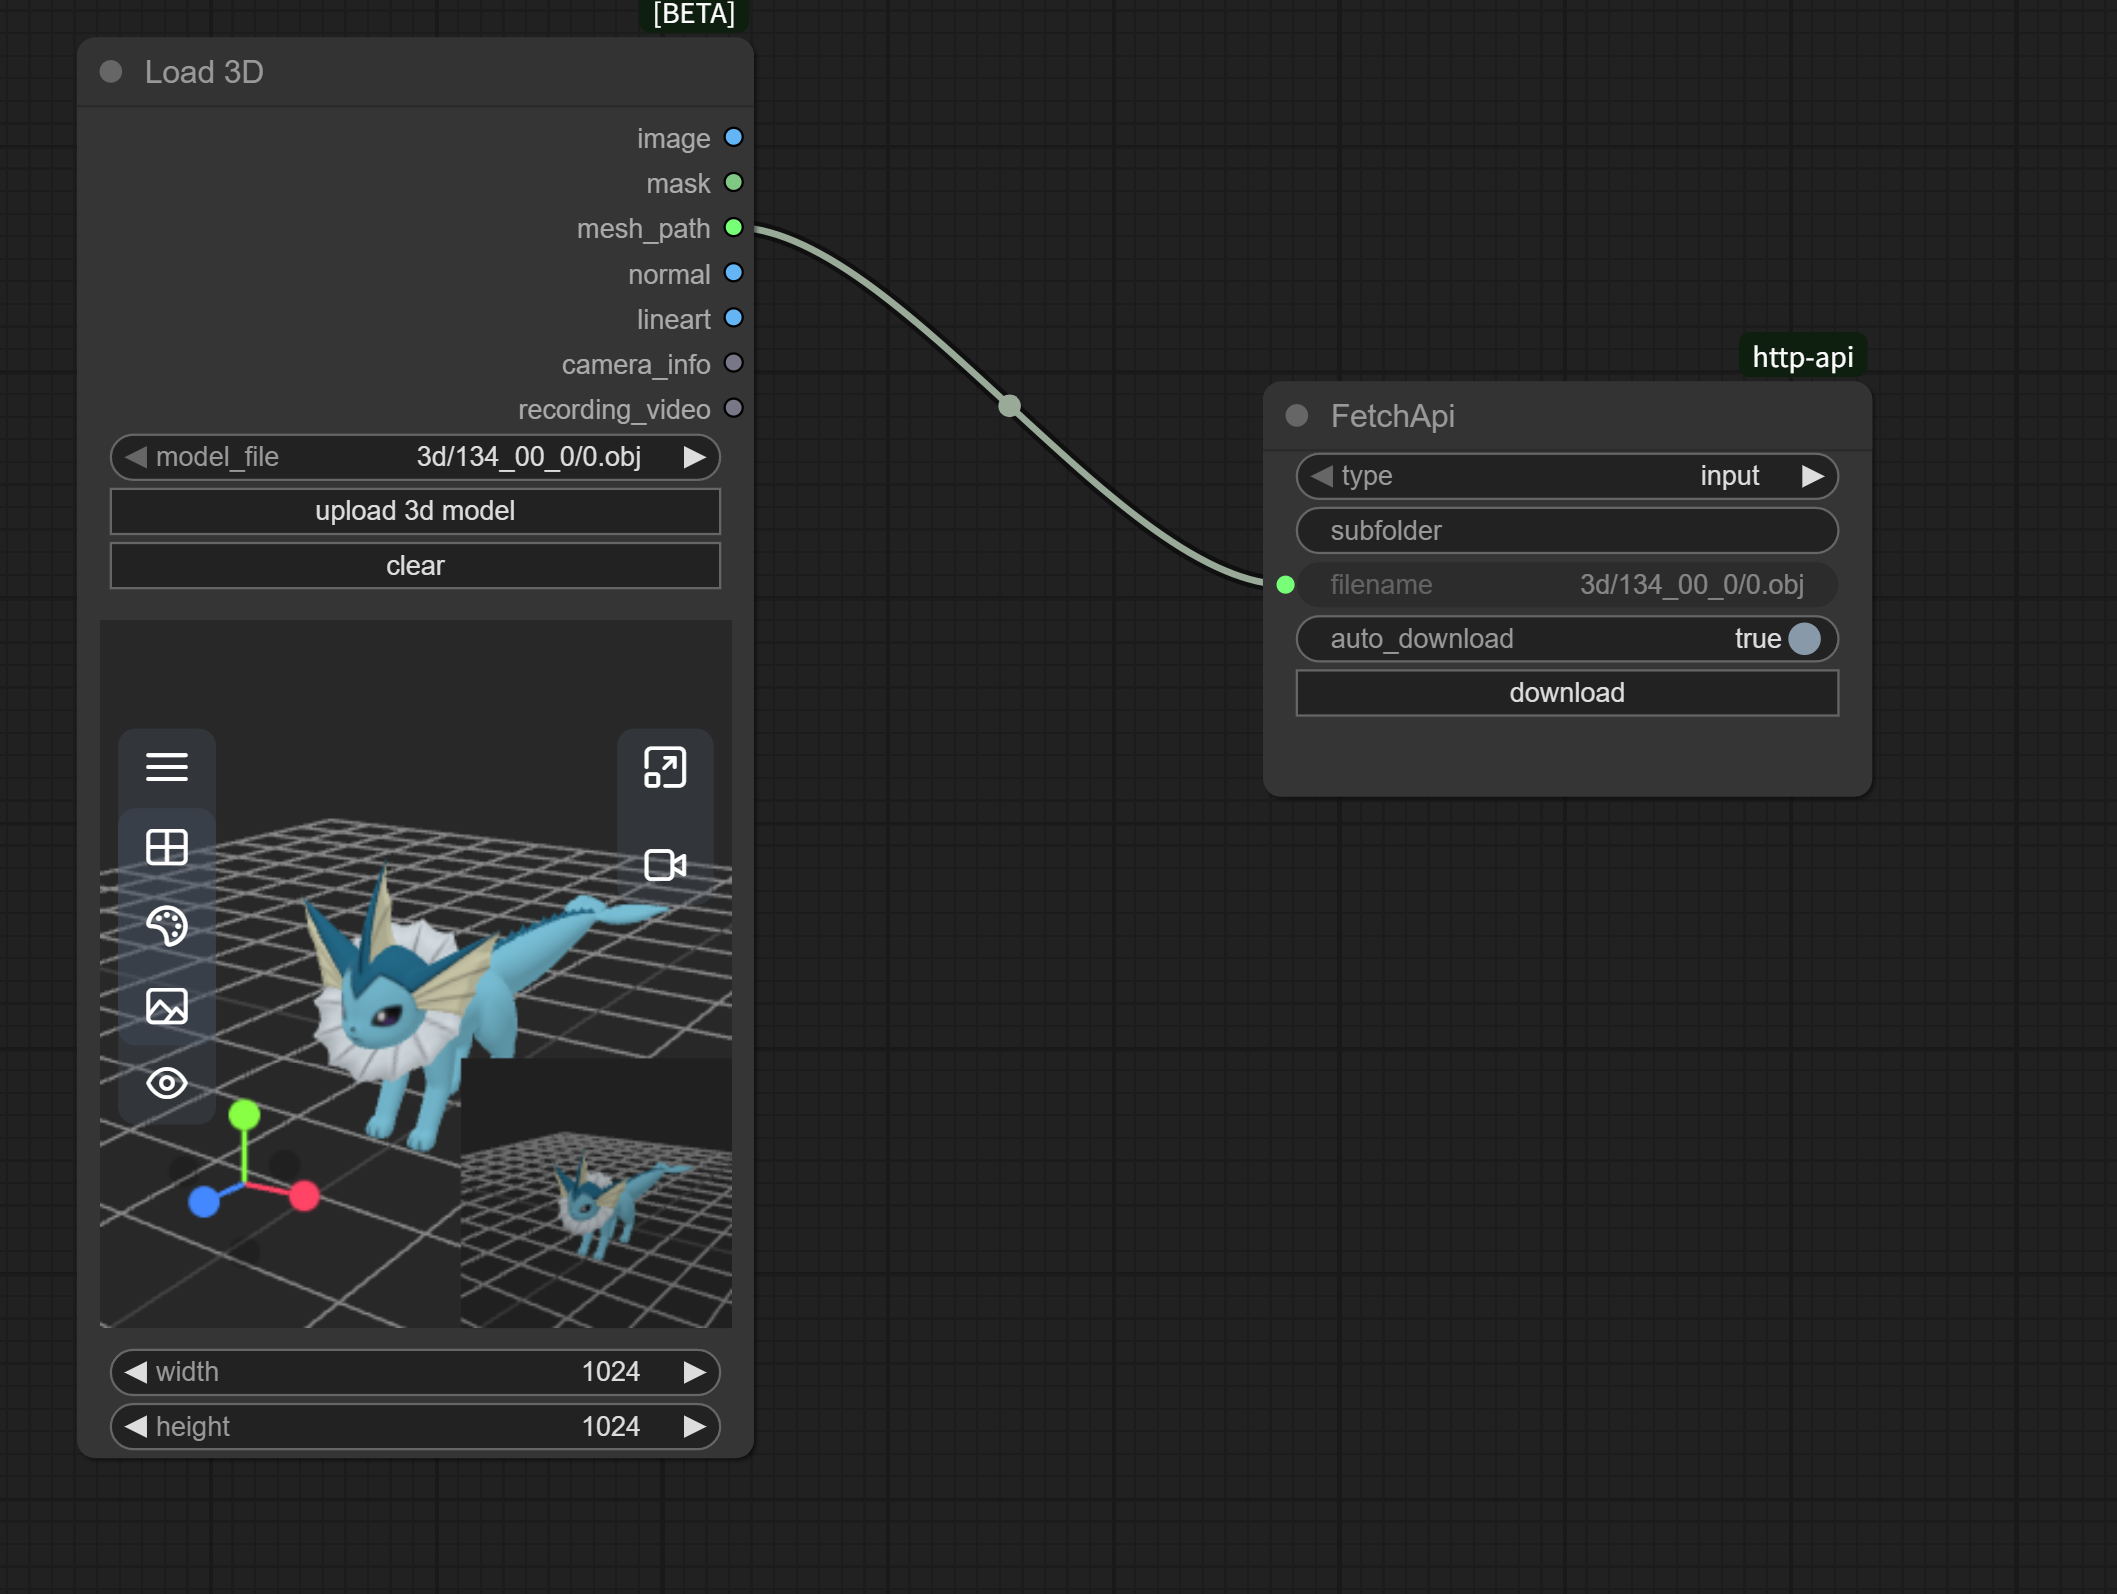Toggle the eye preview icon in viewer
This screenshot has width=2117, height=1594.
click(167, 1083)
